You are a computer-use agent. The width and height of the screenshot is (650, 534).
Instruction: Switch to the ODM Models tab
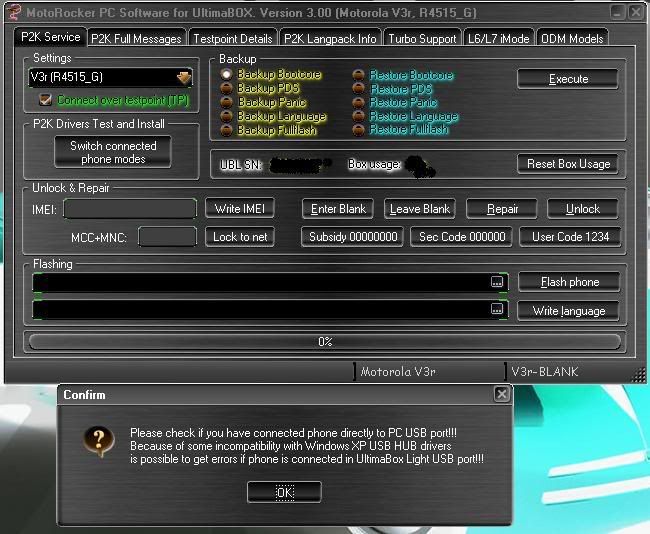572,39
